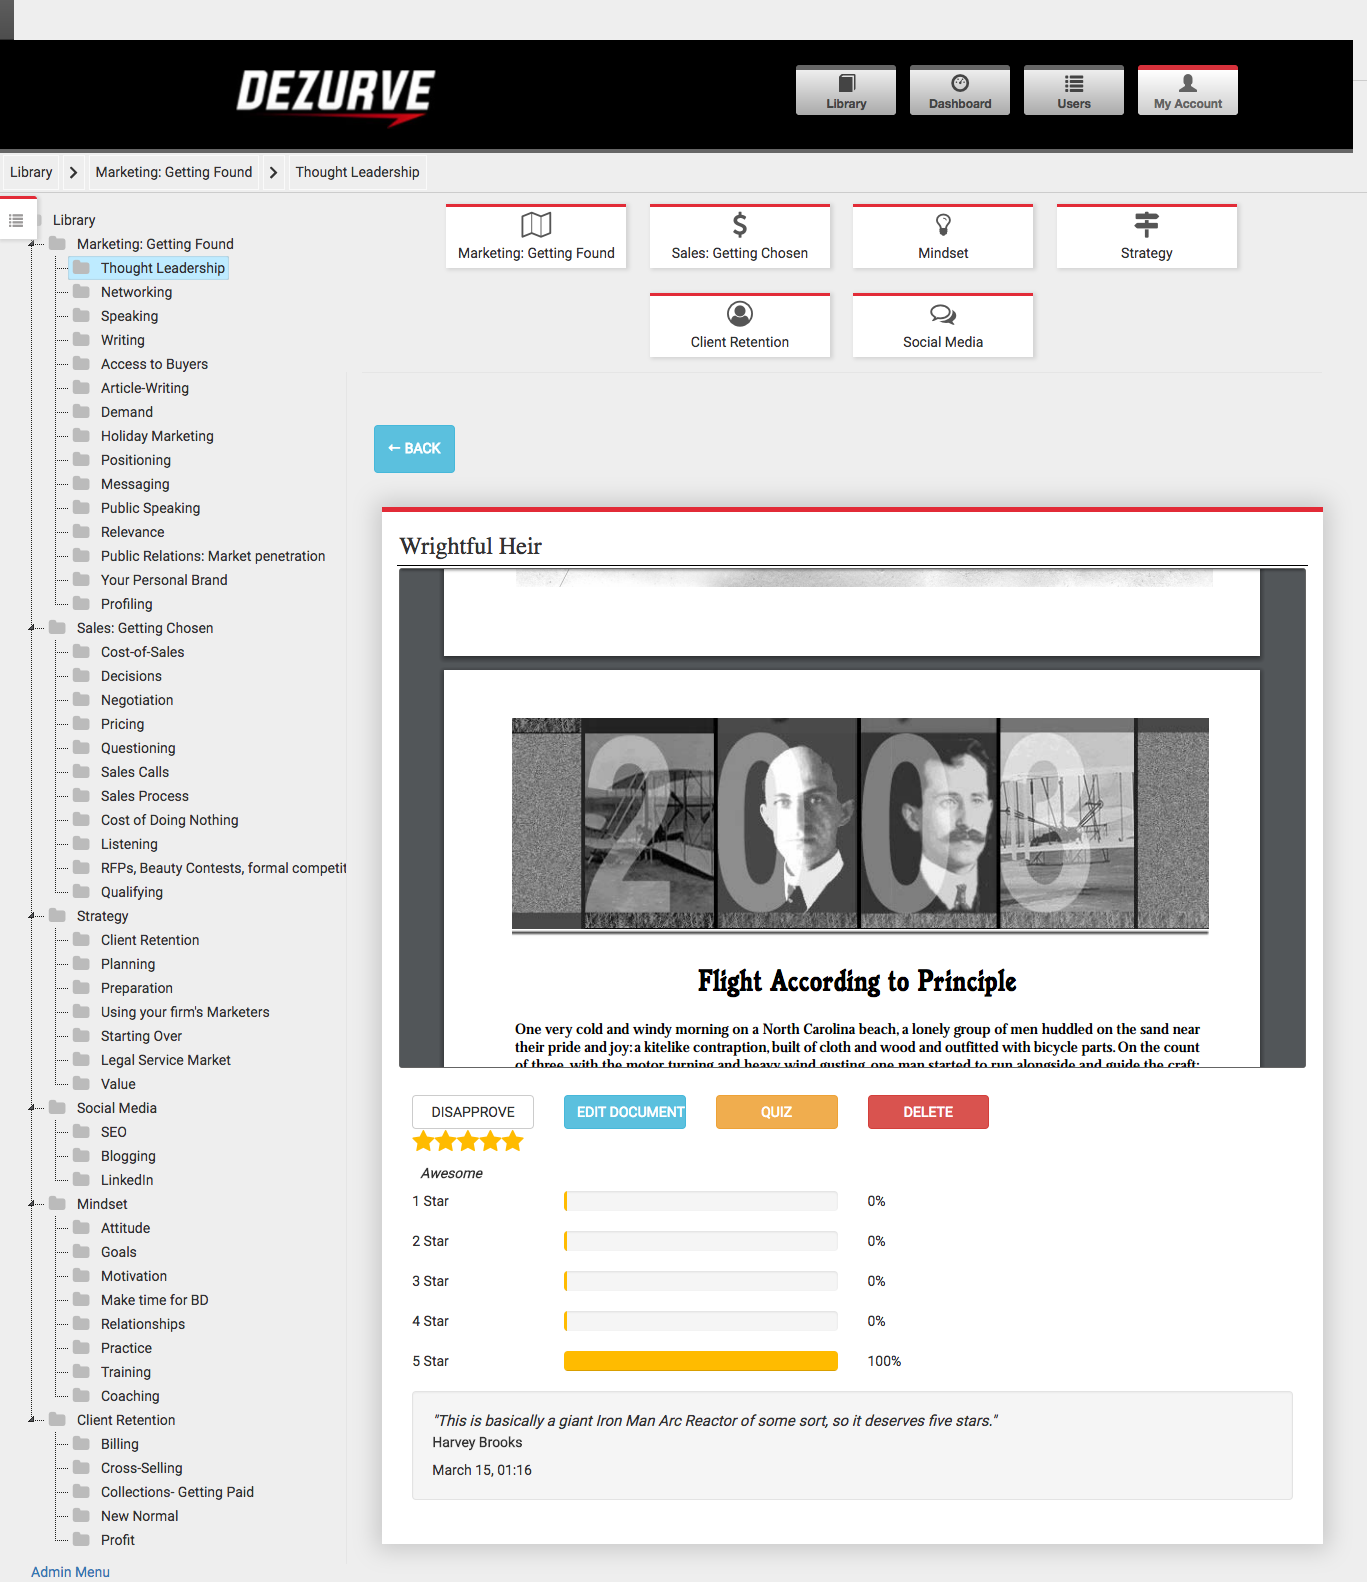Click the Coaching folder icon

click(x=82, y=1395)
